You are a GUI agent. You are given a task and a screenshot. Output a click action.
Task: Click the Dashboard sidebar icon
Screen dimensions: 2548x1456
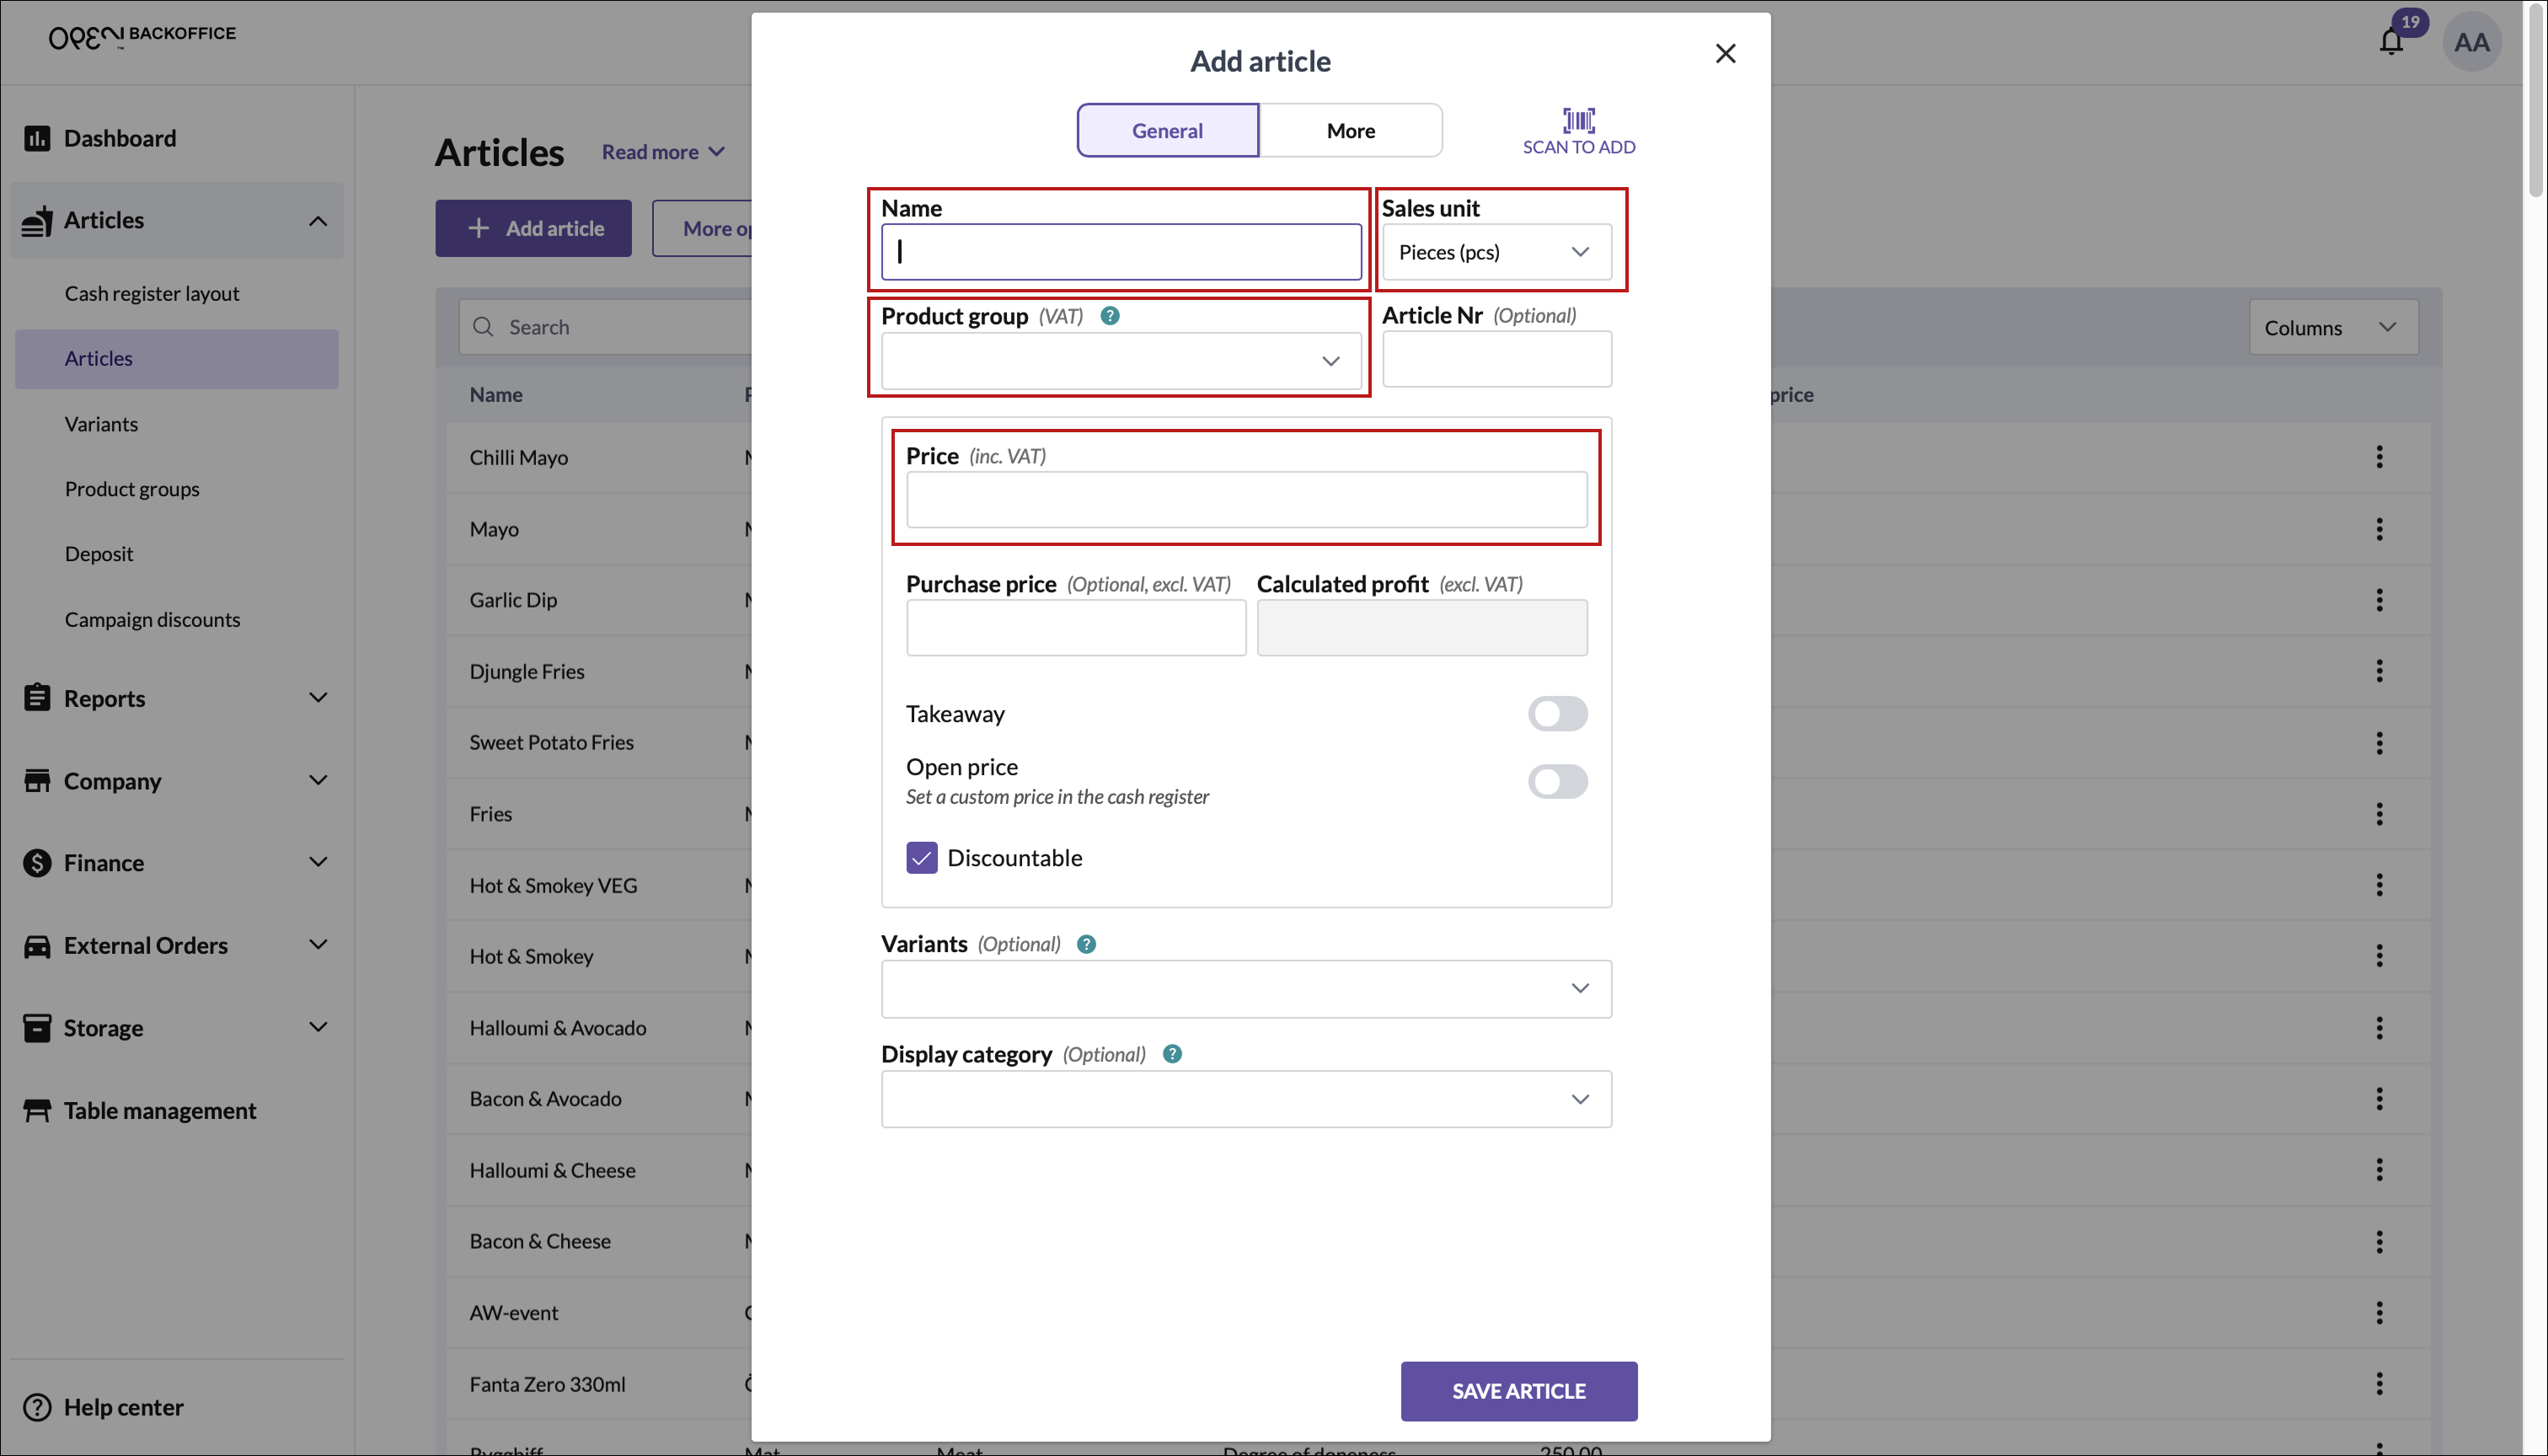[37, 138]
